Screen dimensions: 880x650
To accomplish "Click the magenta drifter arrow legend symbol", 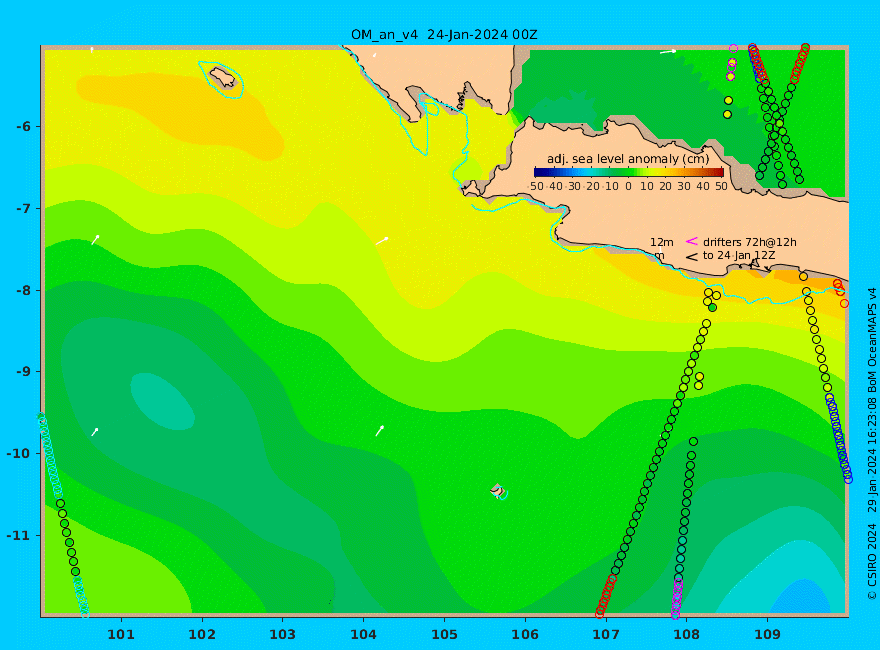I will coord(692,241).
